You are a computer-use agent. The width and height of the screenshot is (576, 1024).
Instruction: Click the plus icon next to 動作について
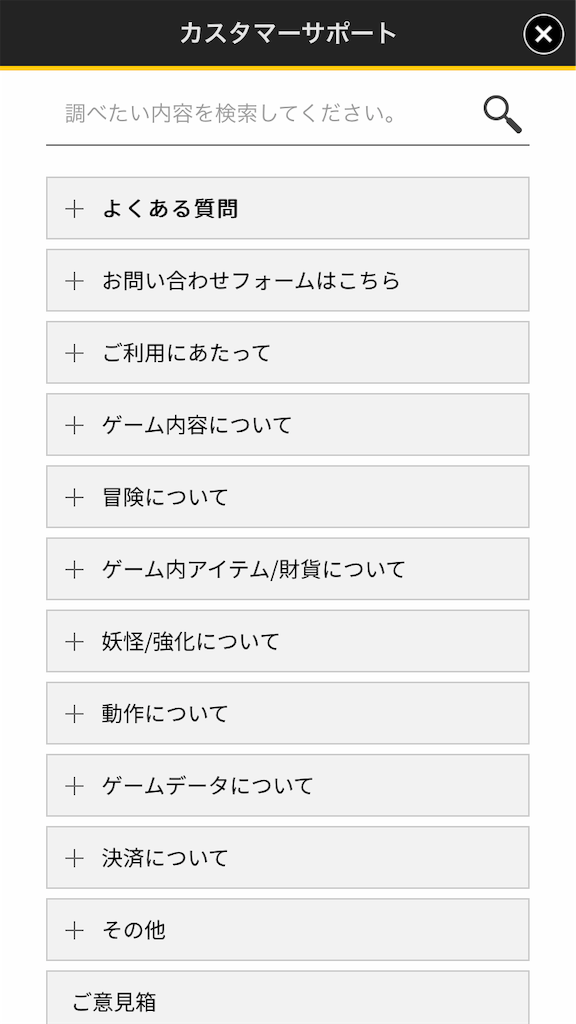pos(72,714)
